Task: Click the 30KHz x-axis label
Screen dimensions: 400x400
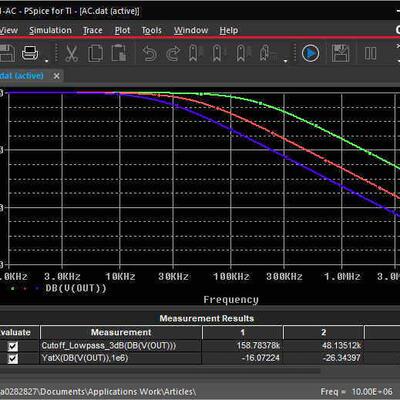Action: point(173,277)
